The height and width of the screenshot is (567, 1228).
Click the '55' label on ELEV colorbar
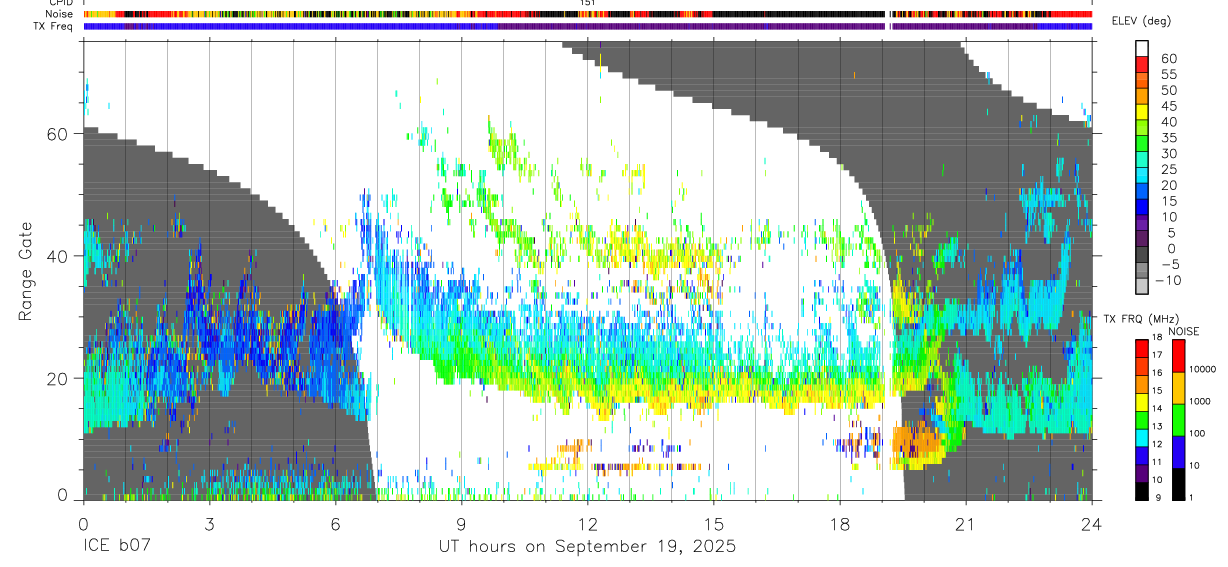pos(1169,74)
